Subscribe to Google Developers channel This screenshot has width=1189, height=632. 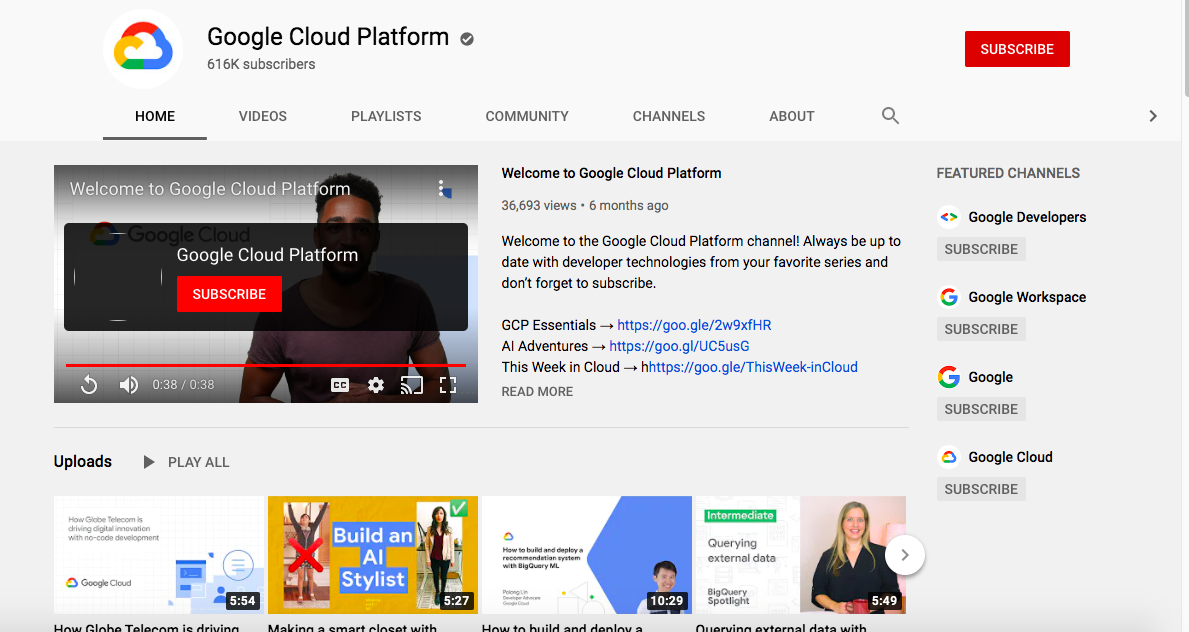pyautogui.click(x=981, y=250)
